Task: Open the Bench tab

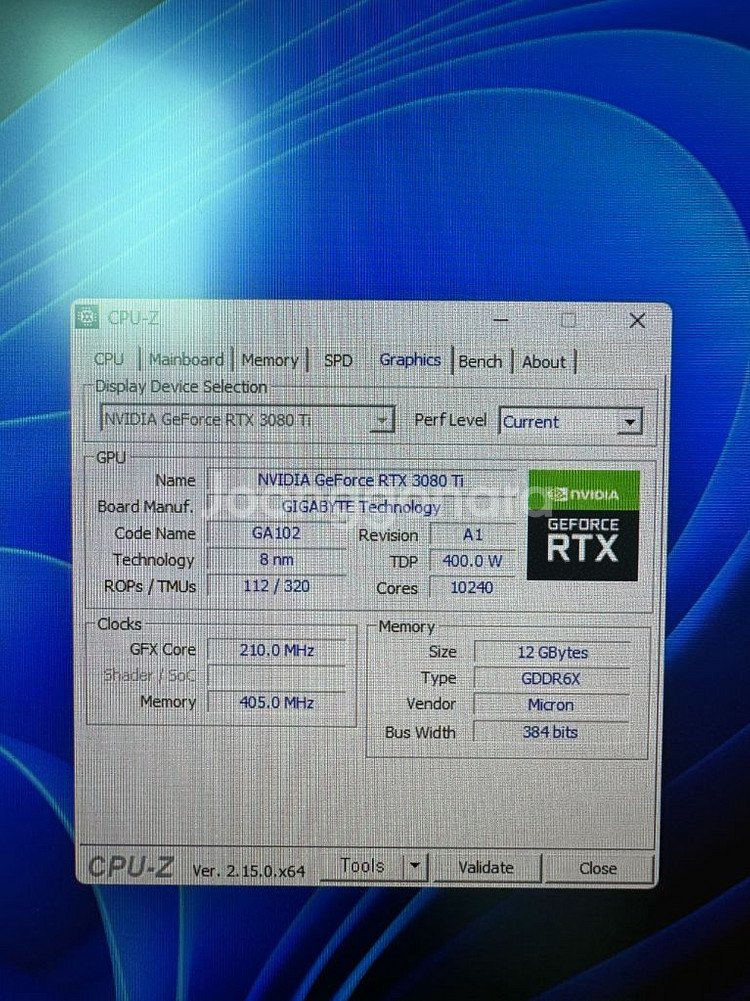Action: tap(481, 361)
